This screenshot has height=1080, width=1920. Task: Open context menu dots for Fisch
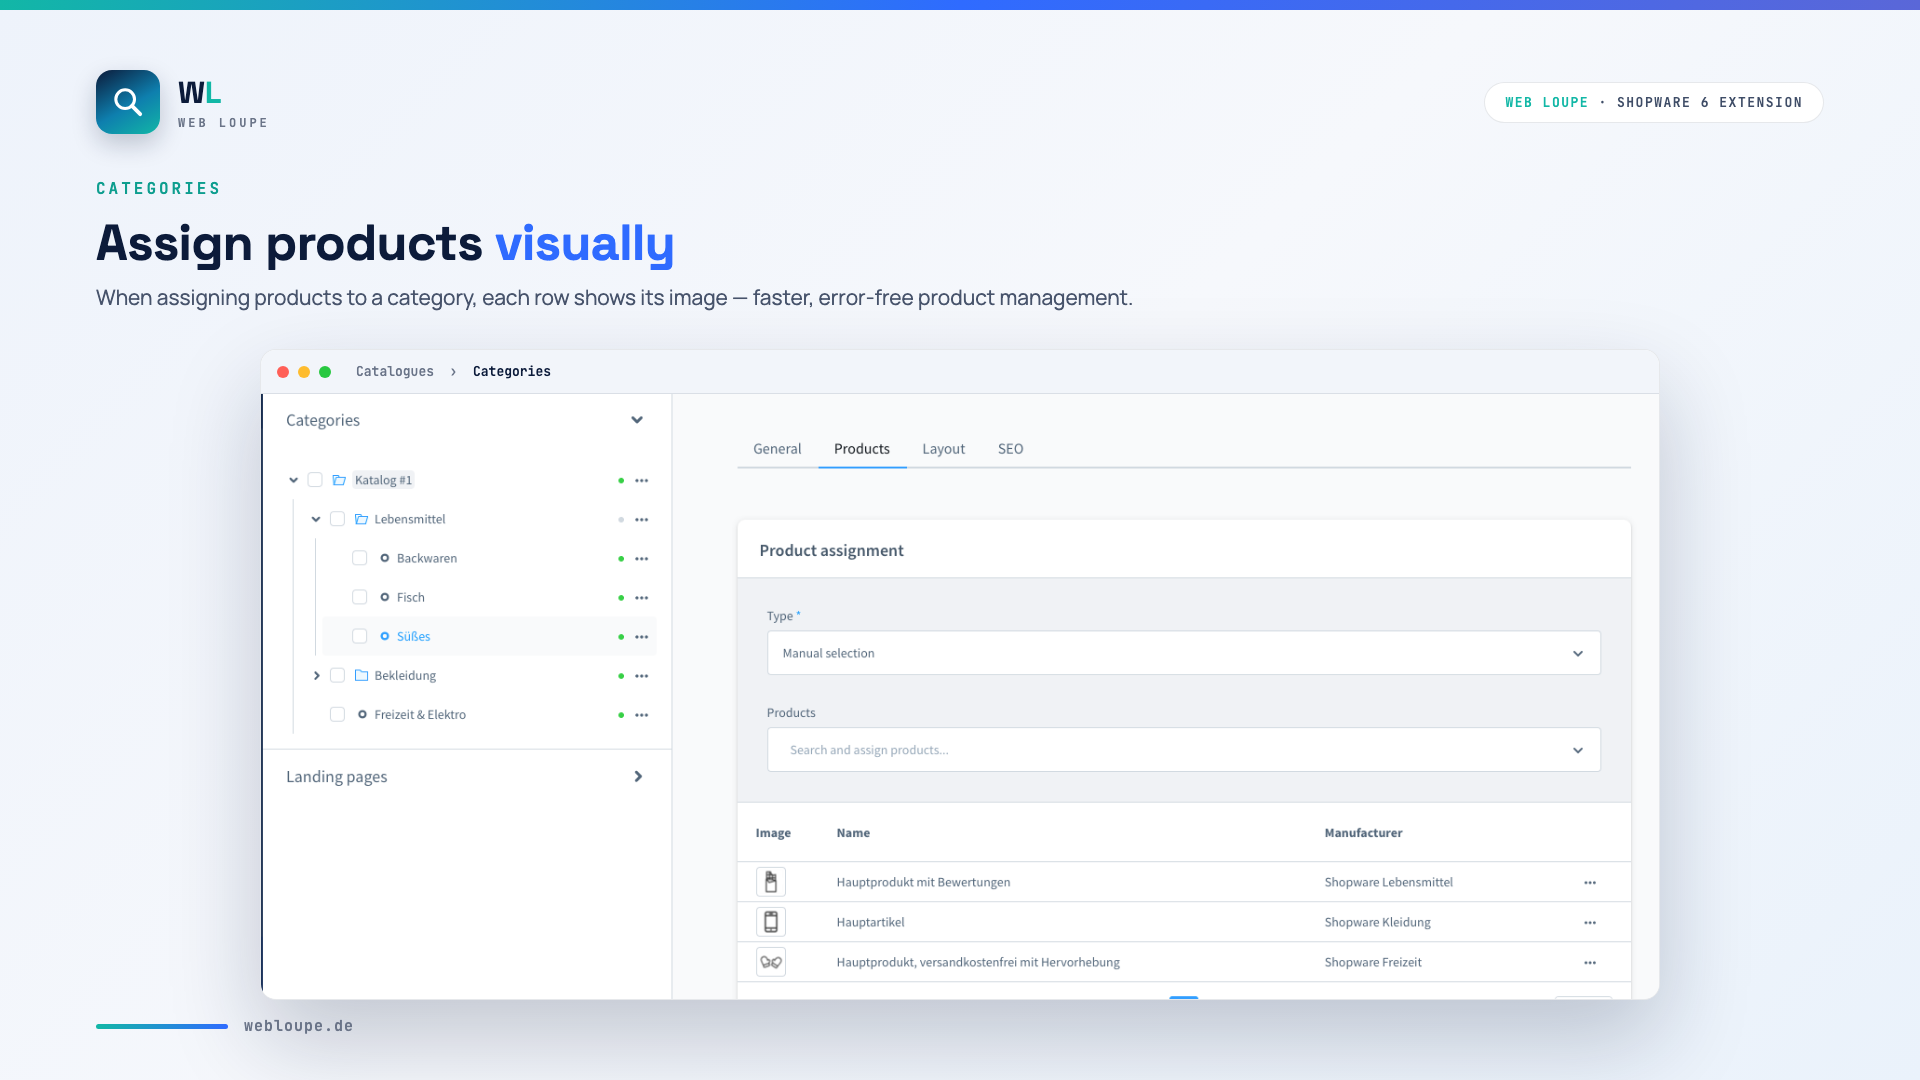point(642,598)
